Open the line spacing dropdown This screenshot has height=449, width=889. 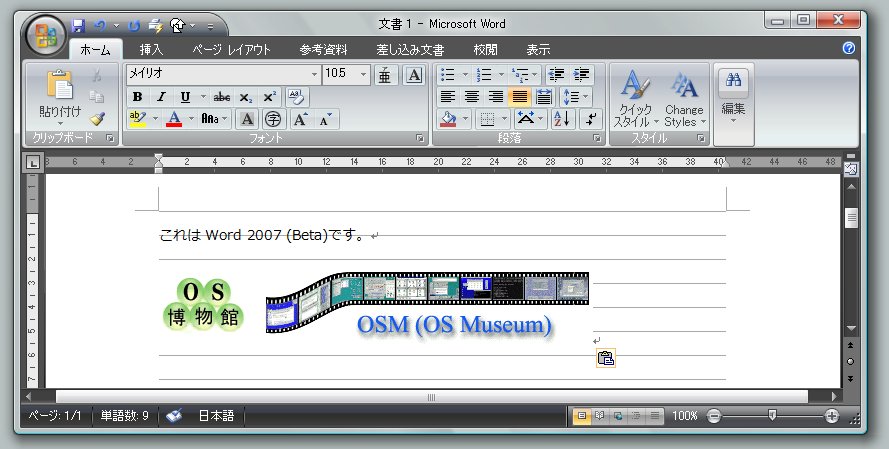point(575,97)
